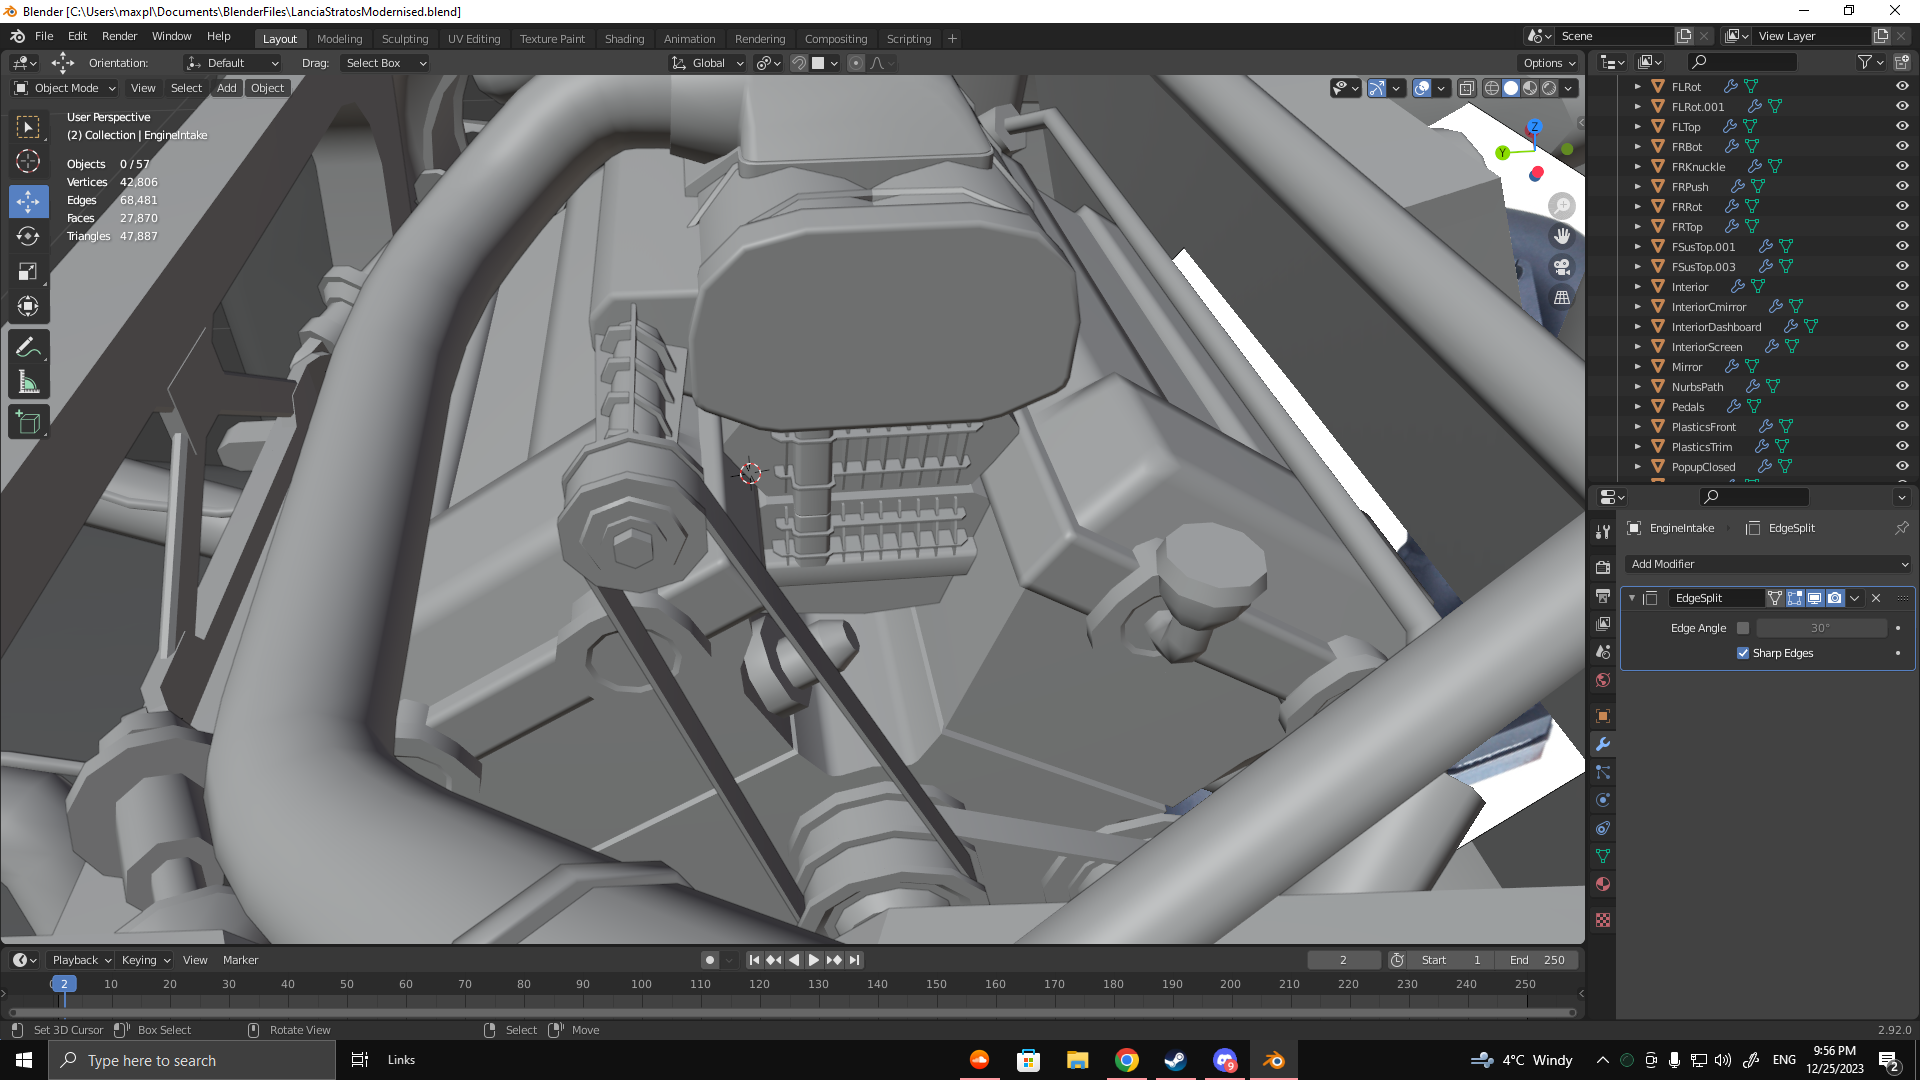
Task: Switch to the Sculpting workspace tab
Action: click(404, 39)
